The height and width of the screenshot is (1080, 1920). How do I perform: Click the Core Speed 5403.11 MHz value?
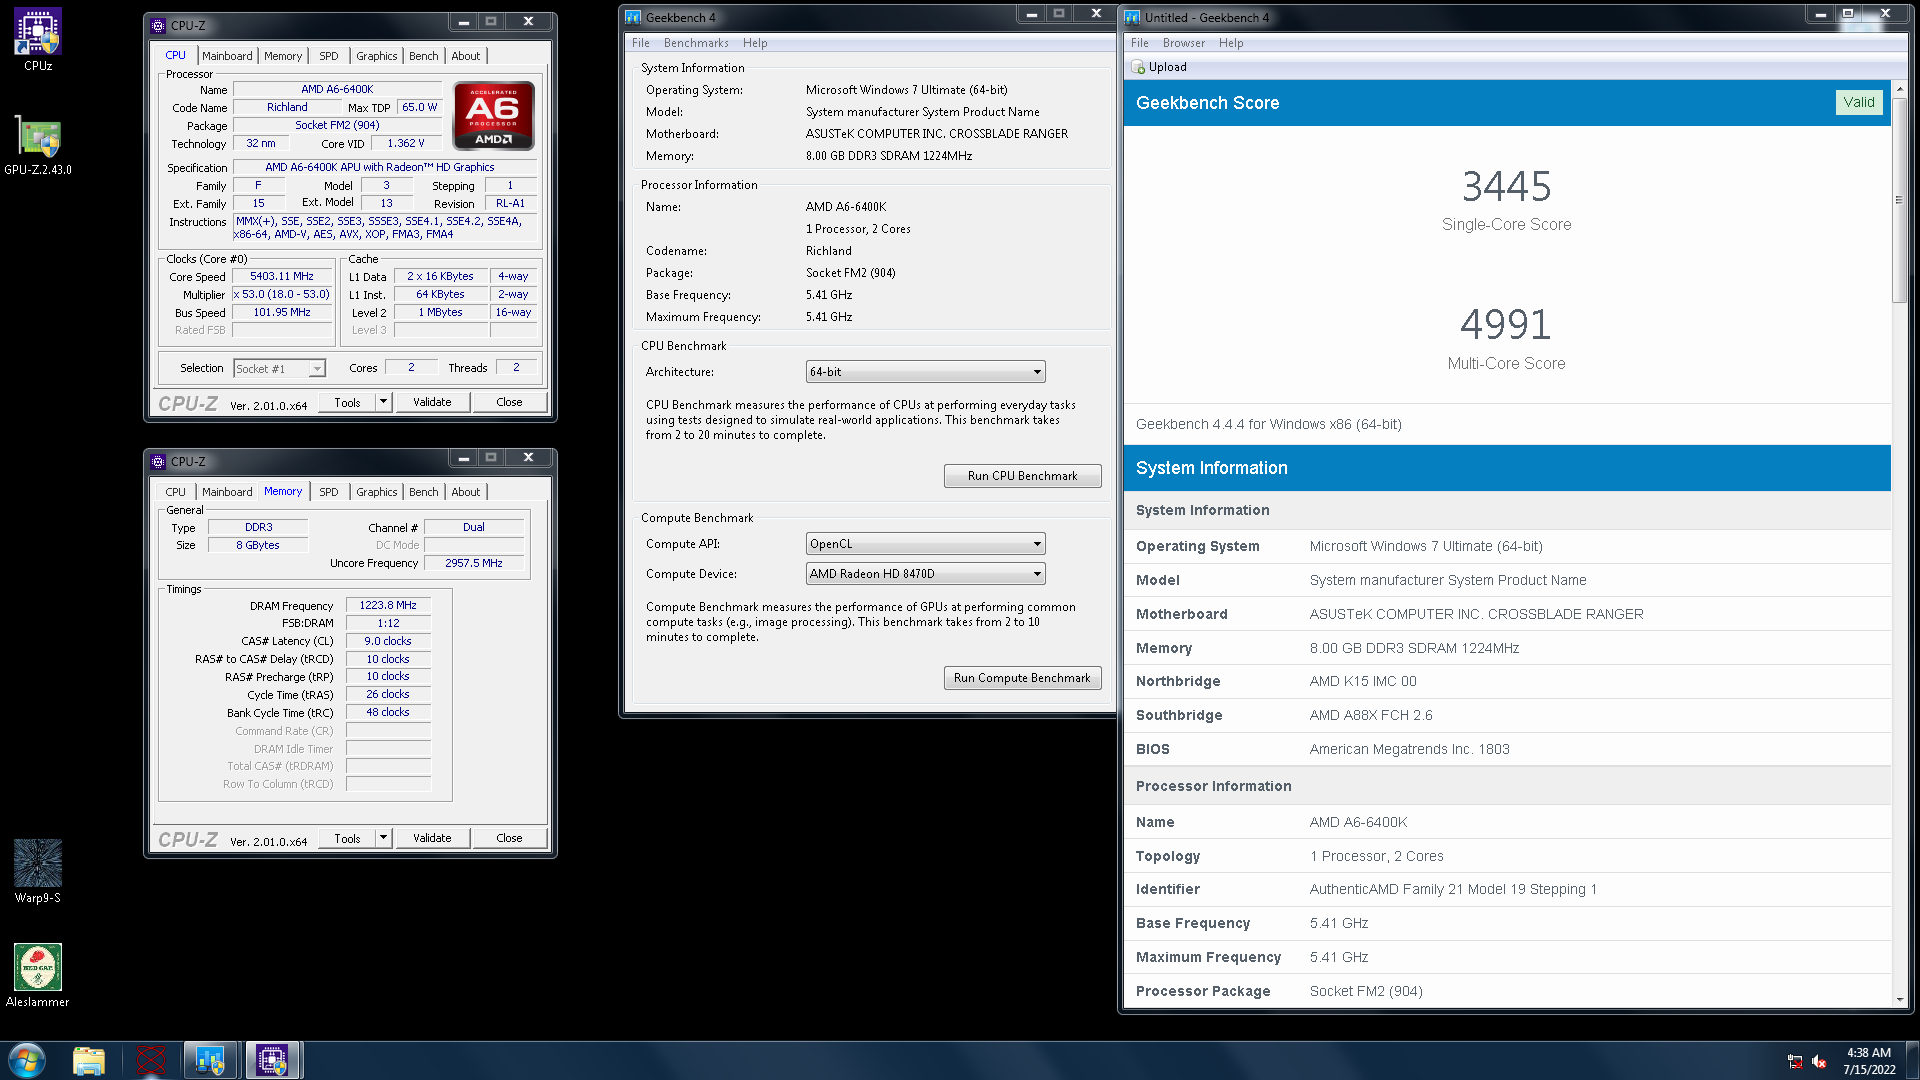(x=282, y=276)
